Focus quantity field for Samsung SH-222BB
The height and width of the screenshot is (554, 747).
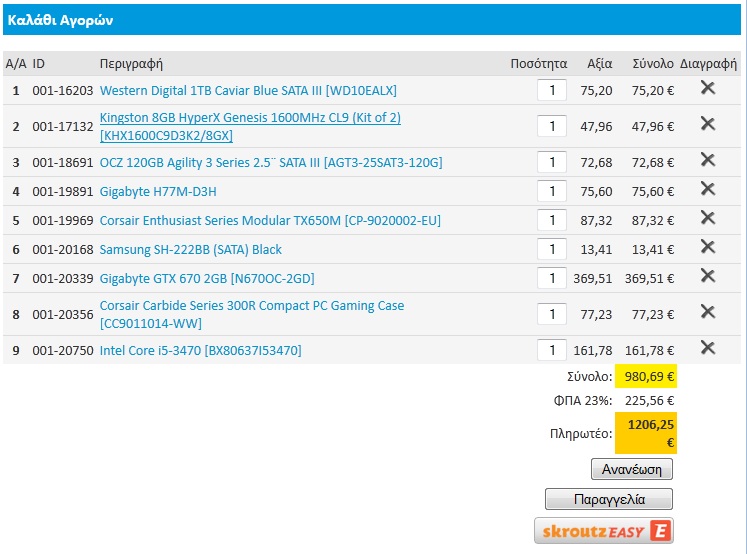pyautogui.click(x=552, y=249)
